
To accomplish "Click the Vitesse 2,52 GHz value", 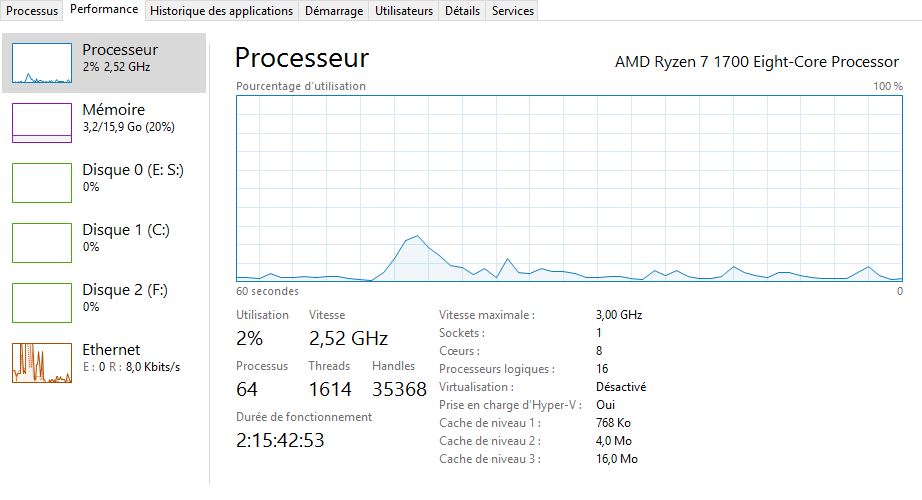I will pyautogui.click(x=348, y=338).
